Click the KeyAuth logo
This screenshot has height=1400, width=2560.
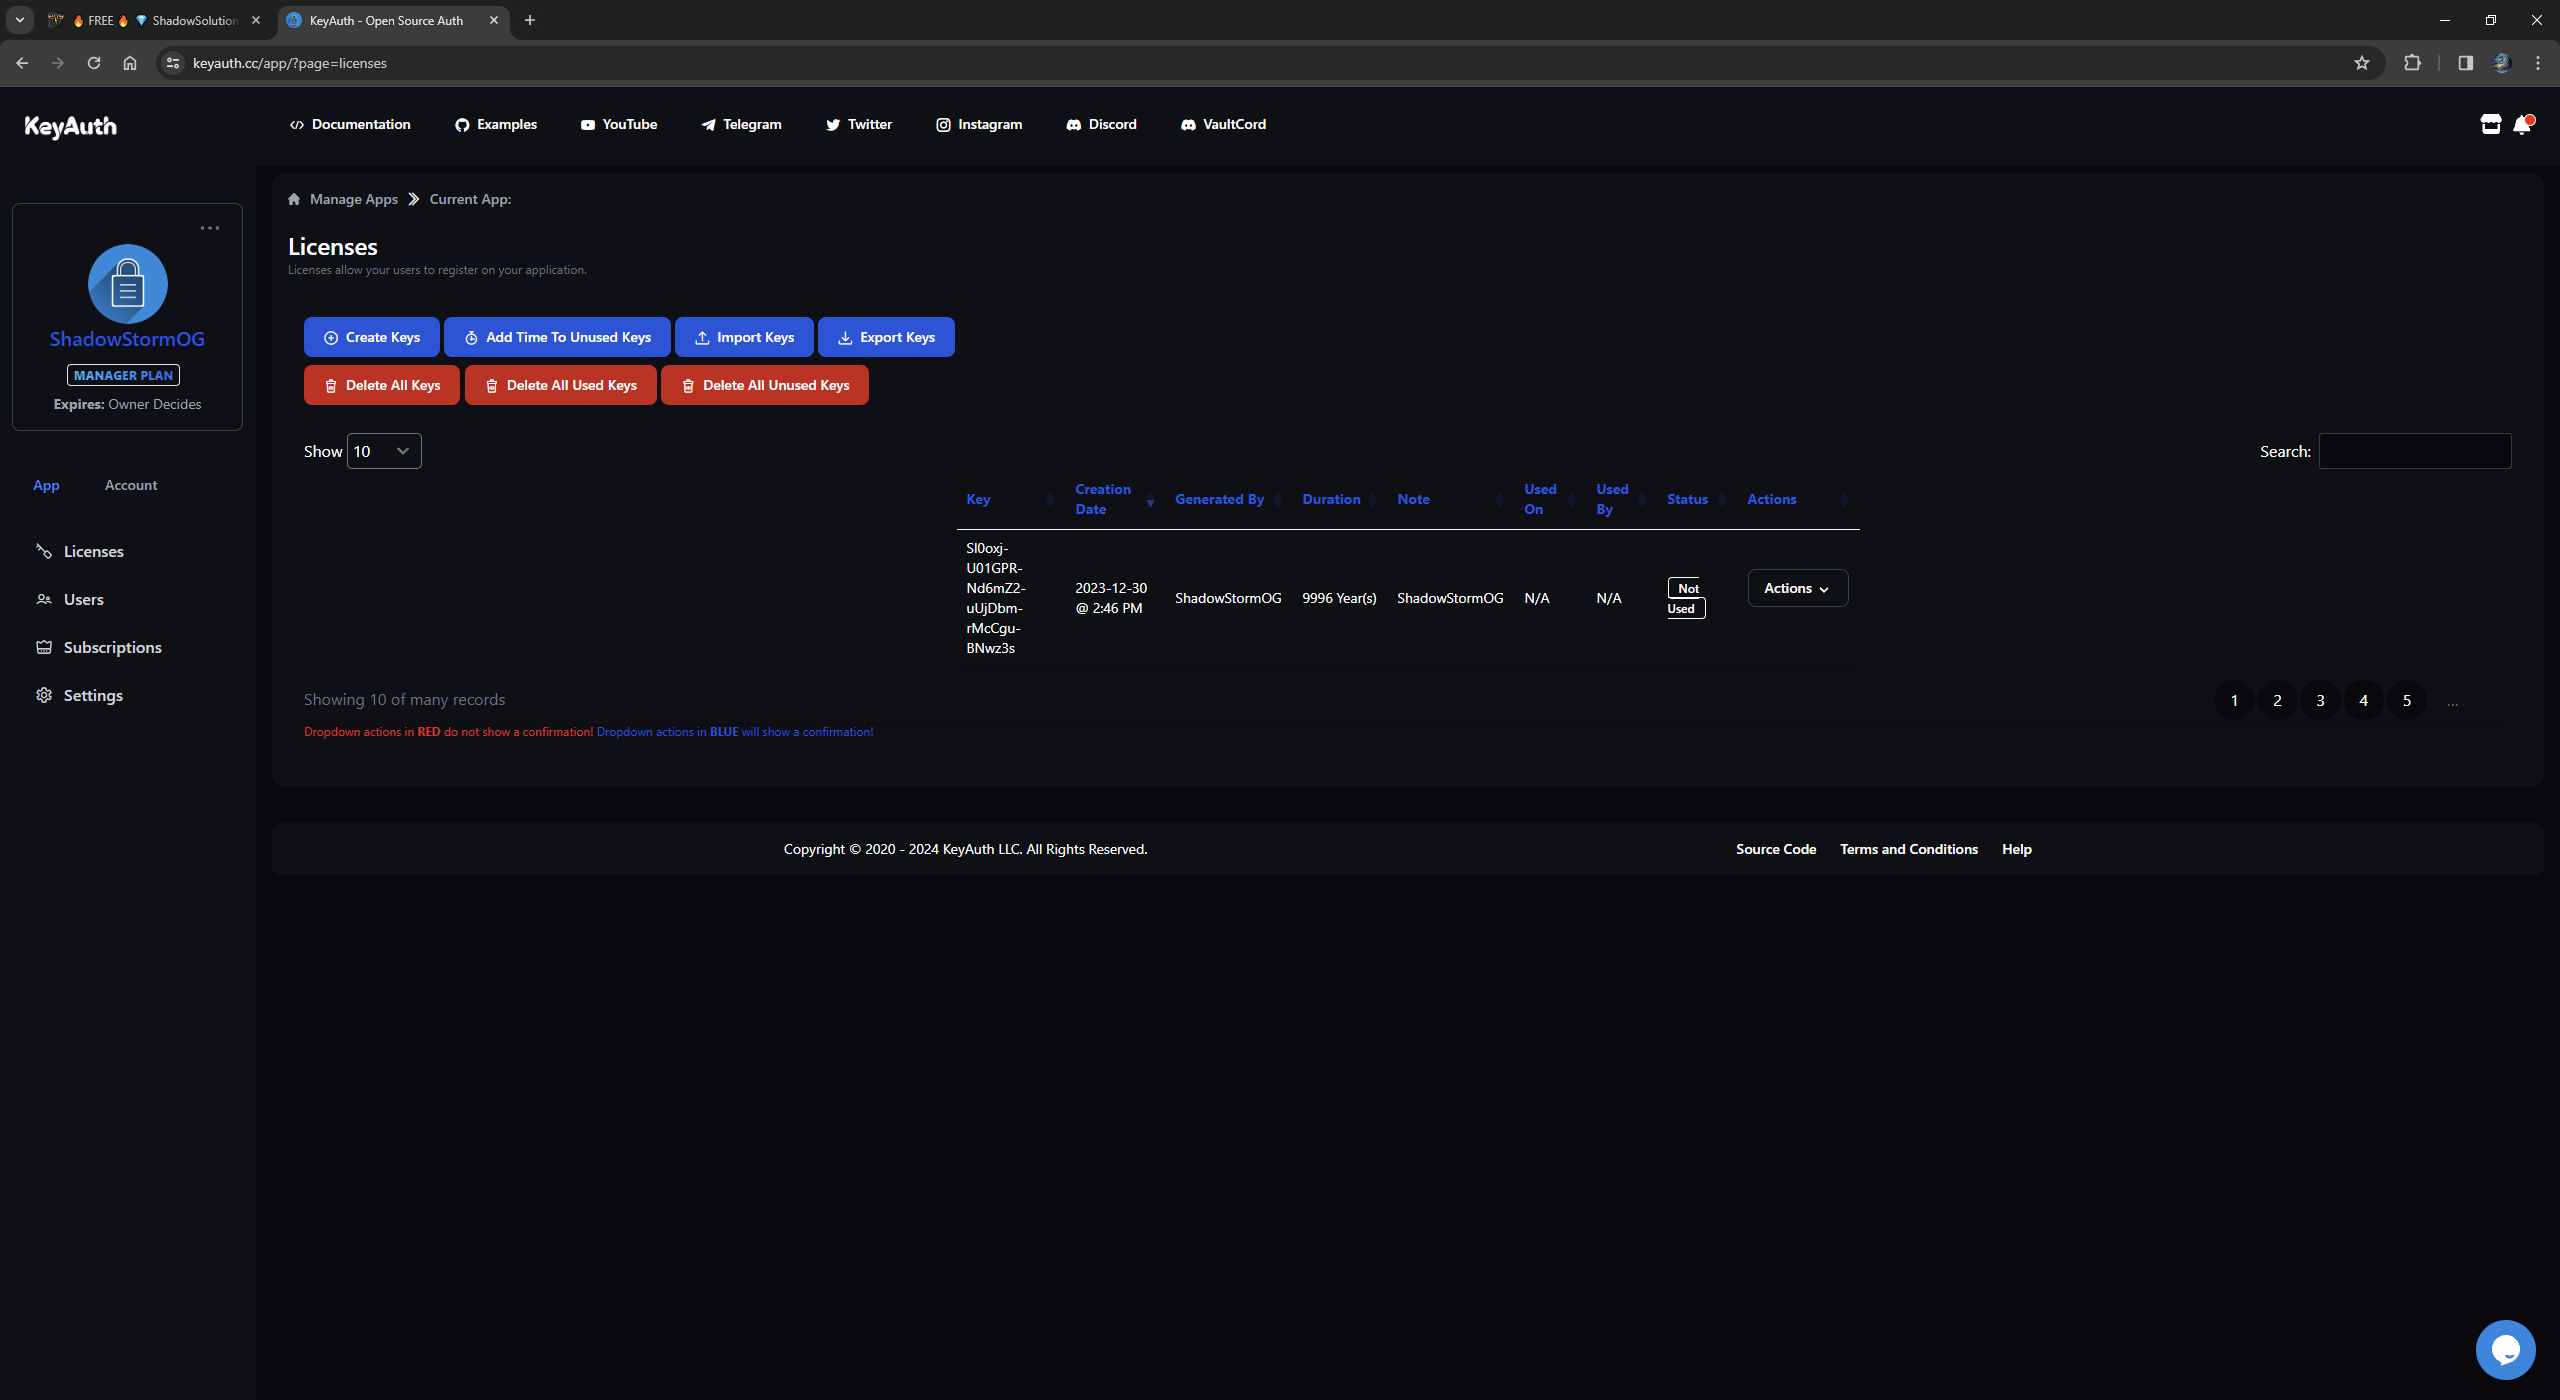click(70, 126)
